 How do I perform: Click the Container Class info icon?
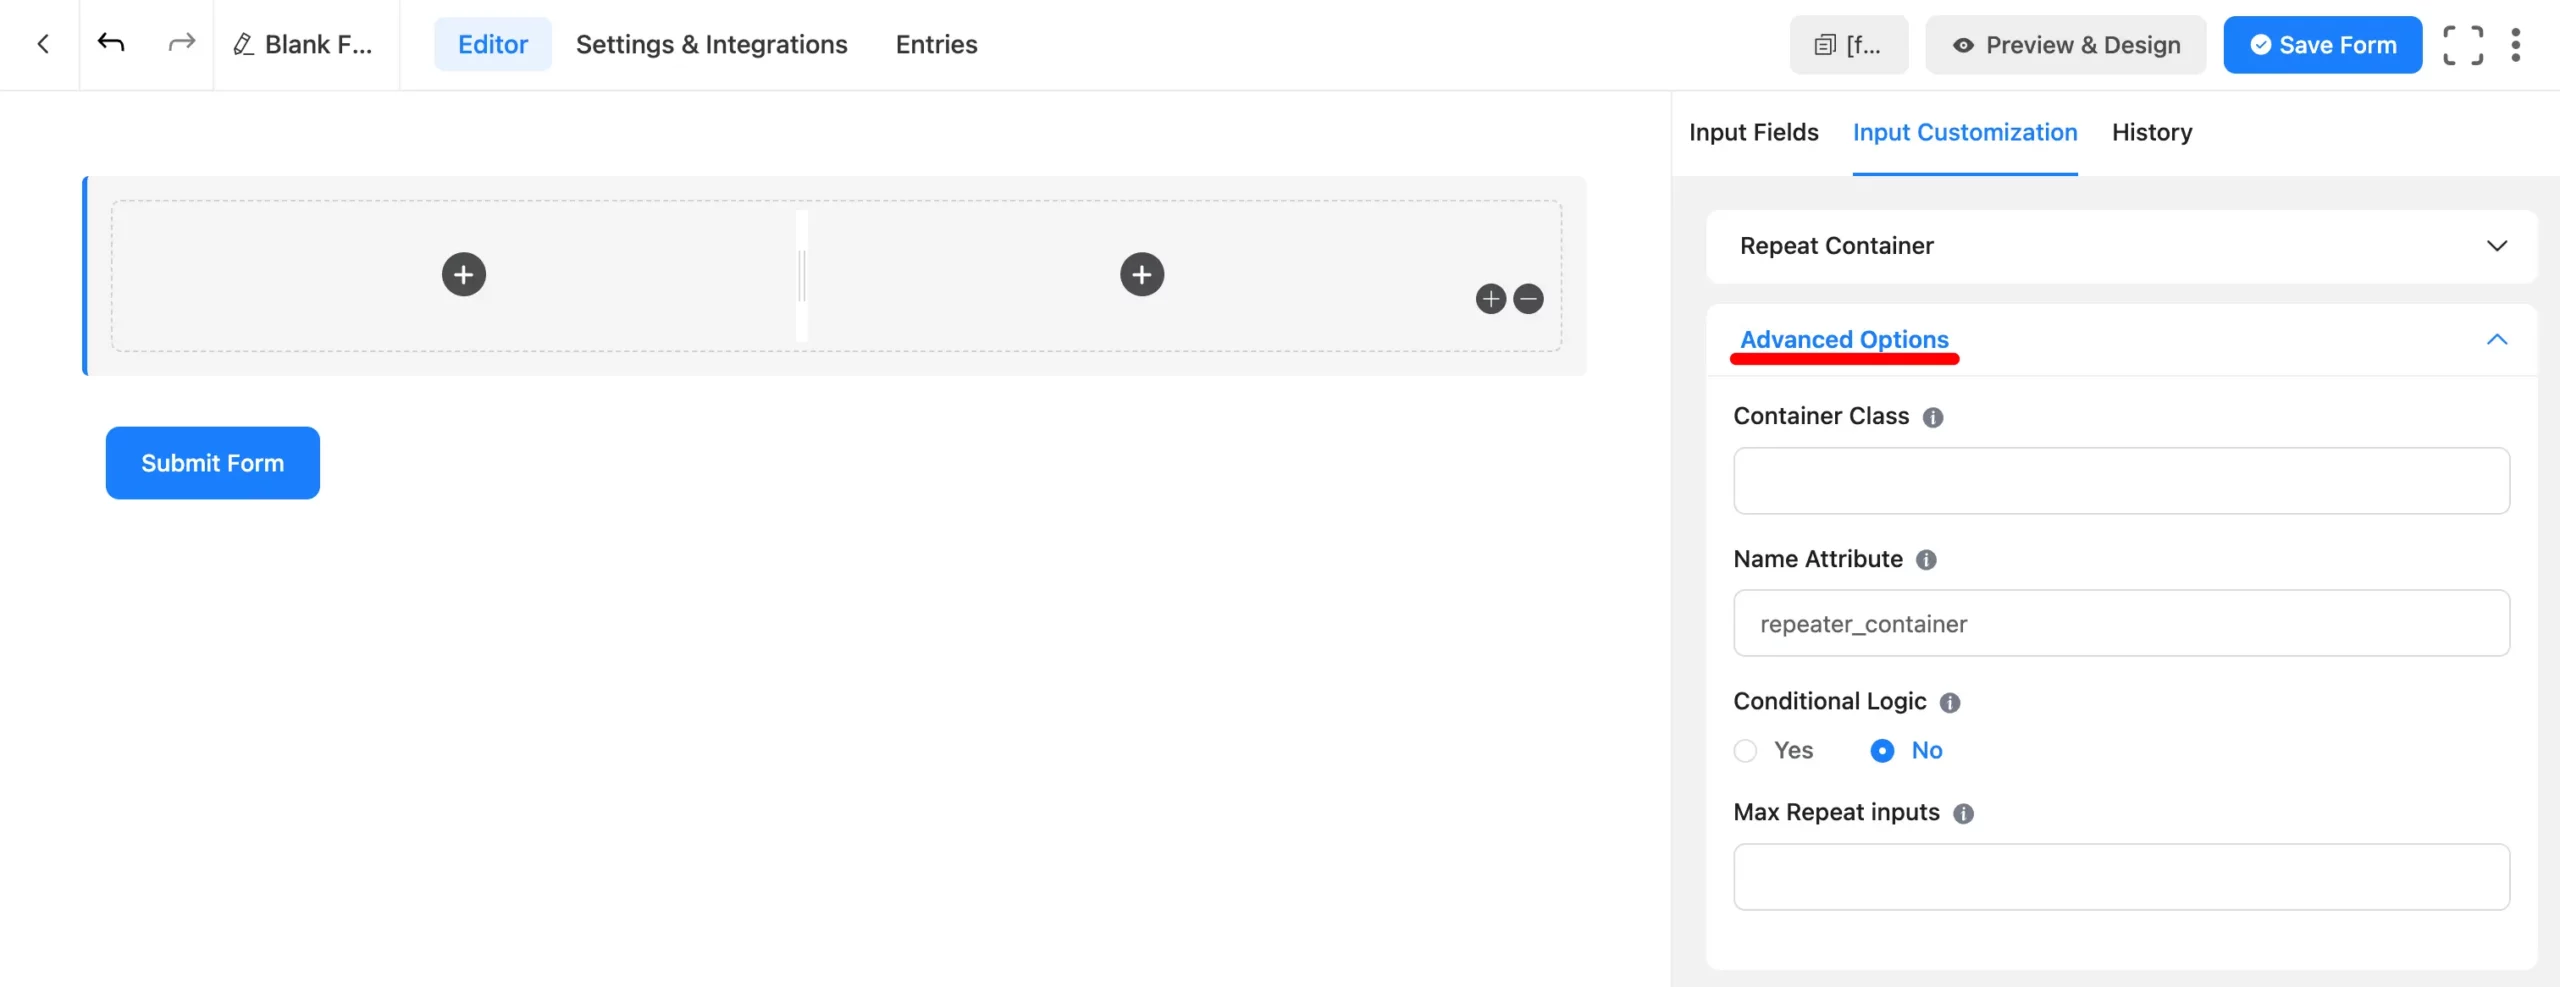pyautogui.click(x=1933, y=418)
